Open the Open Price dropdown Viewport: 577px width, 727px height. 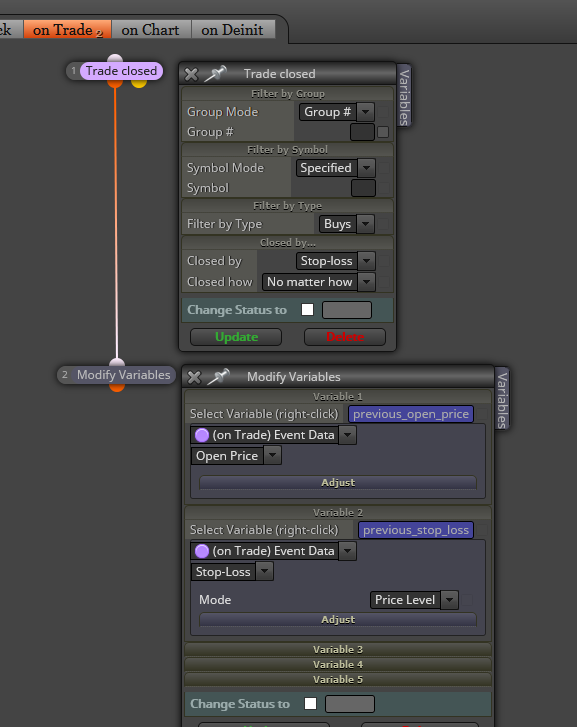point(236,456)
